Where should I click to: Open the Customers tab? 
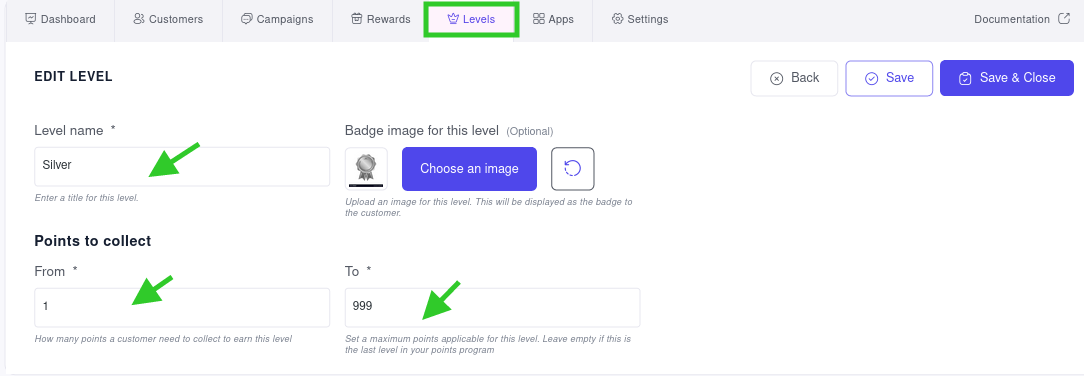tap(169, 19)
